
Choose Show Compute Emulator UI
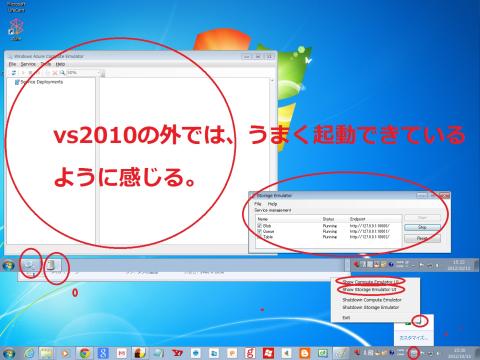pos(371,282)
